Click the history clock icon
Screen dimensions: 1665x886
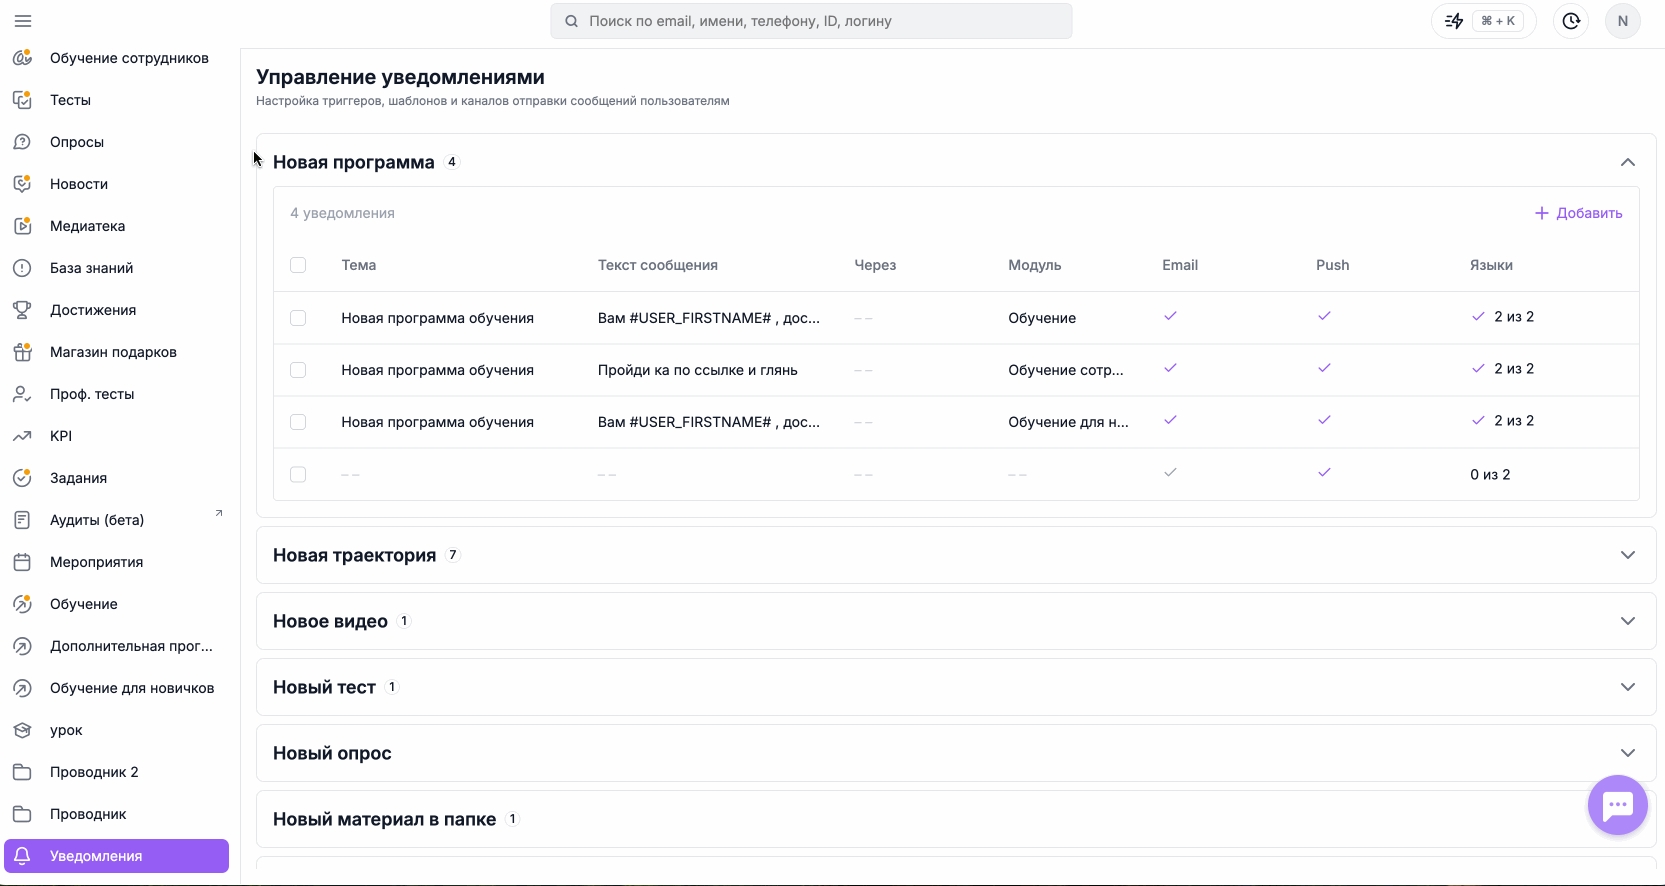[1571, 21]
